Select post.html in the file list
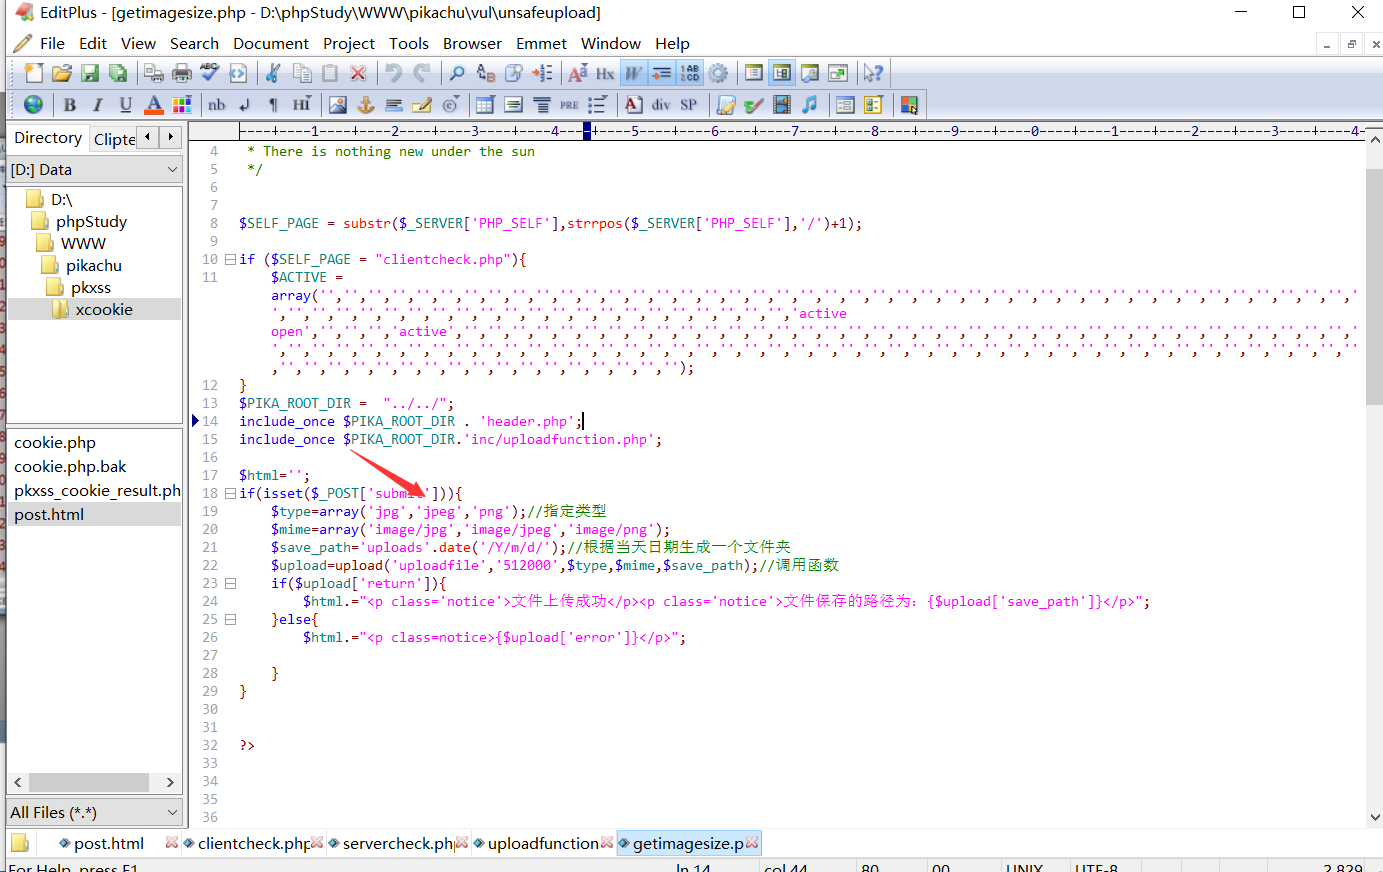 tap(49, 515)
